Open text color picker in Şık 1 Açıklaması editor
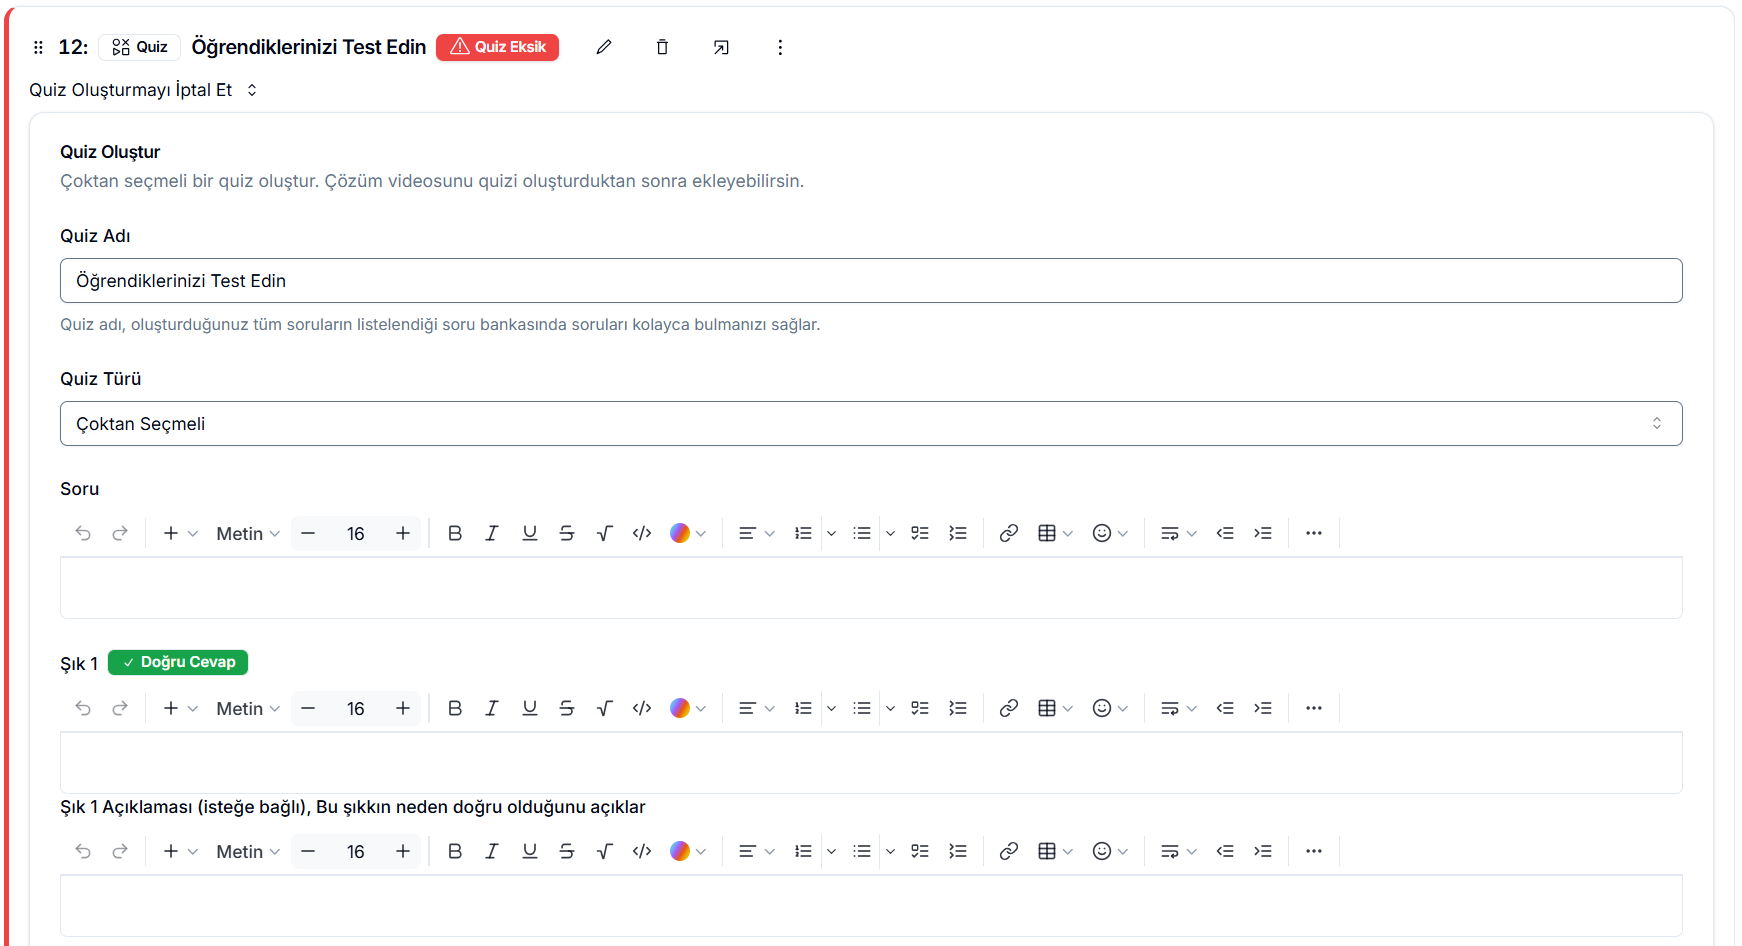This screenshot has width=1742, height=946. click(x=688, y=851)
